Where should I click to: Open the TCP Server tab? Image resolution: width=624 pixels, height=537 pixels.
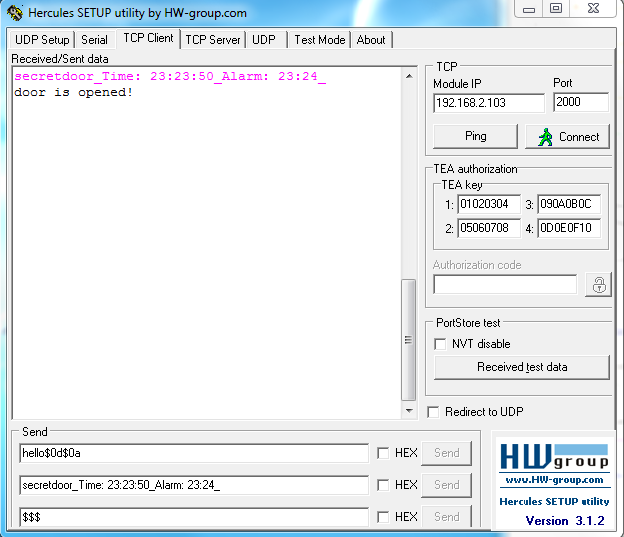coord(213,40)
